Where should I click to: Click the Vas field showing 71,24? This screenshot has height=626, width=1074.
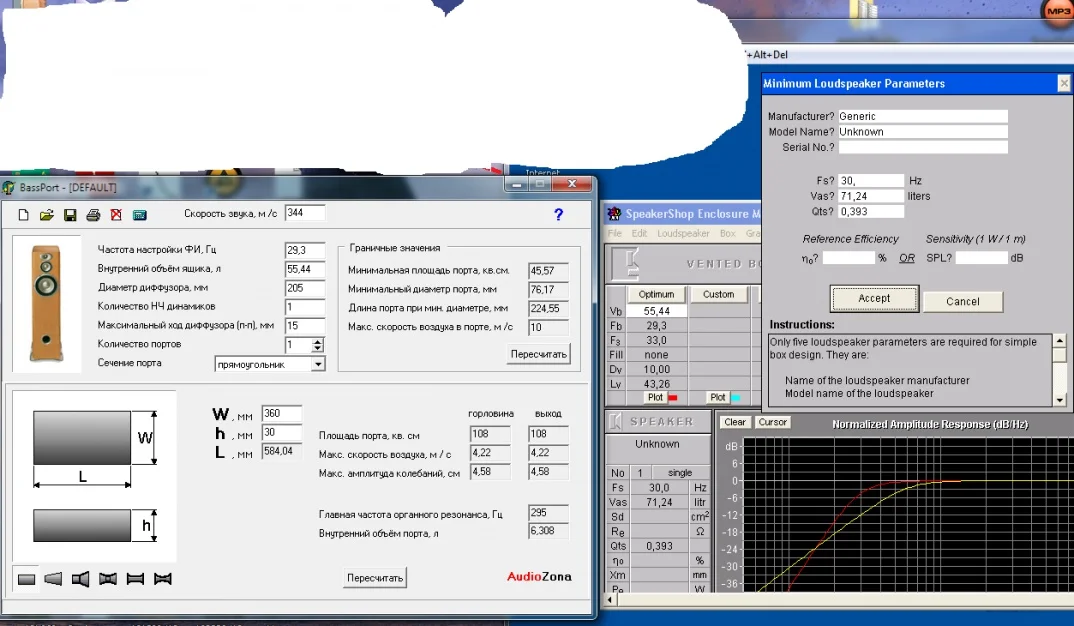(871, 196)
